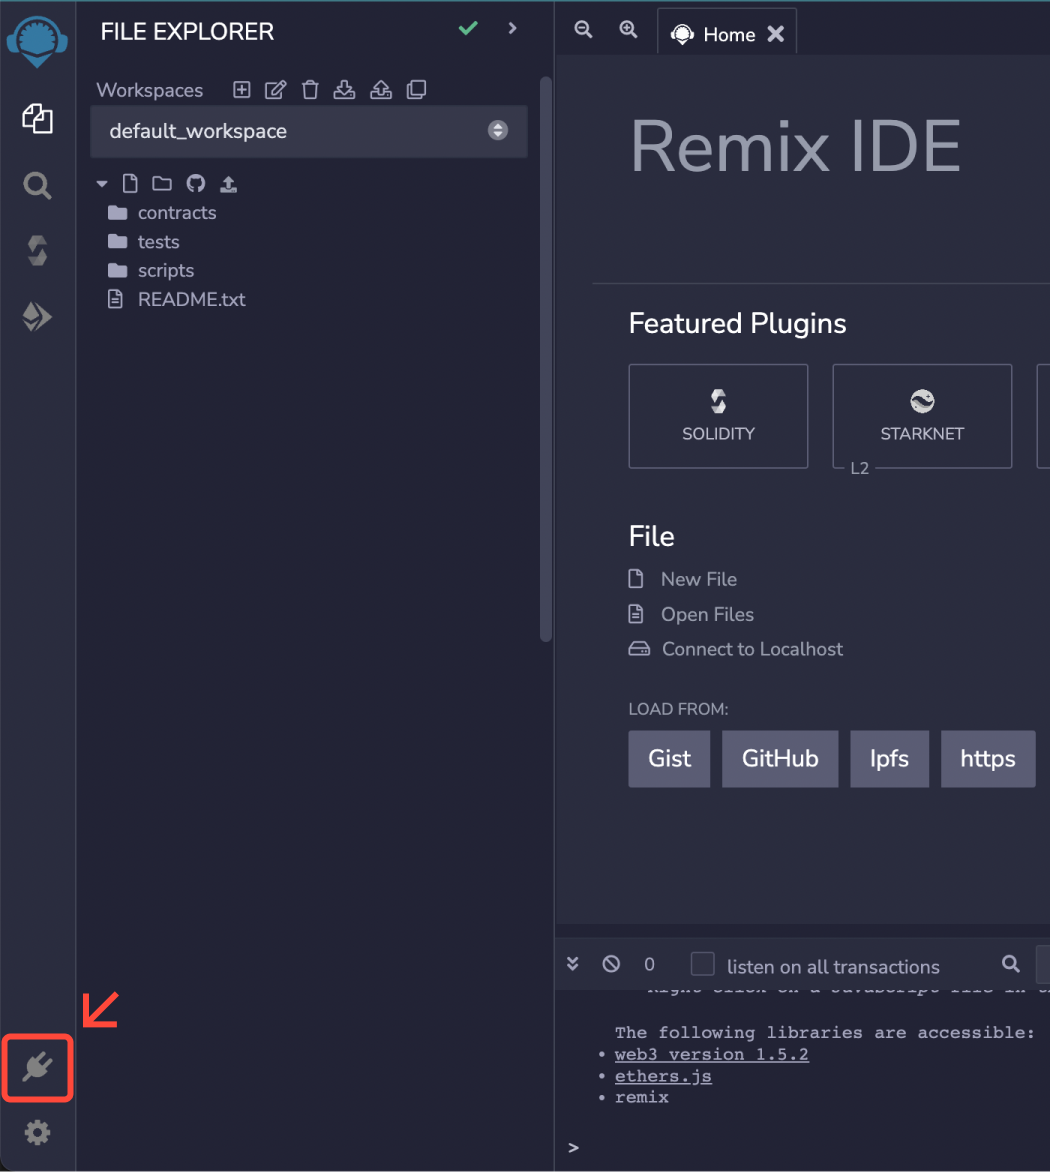This screenshot has height=1172, width=1050.
Task: Open web3 version 1.5.2 link
Action: [x=711, y=1055]
